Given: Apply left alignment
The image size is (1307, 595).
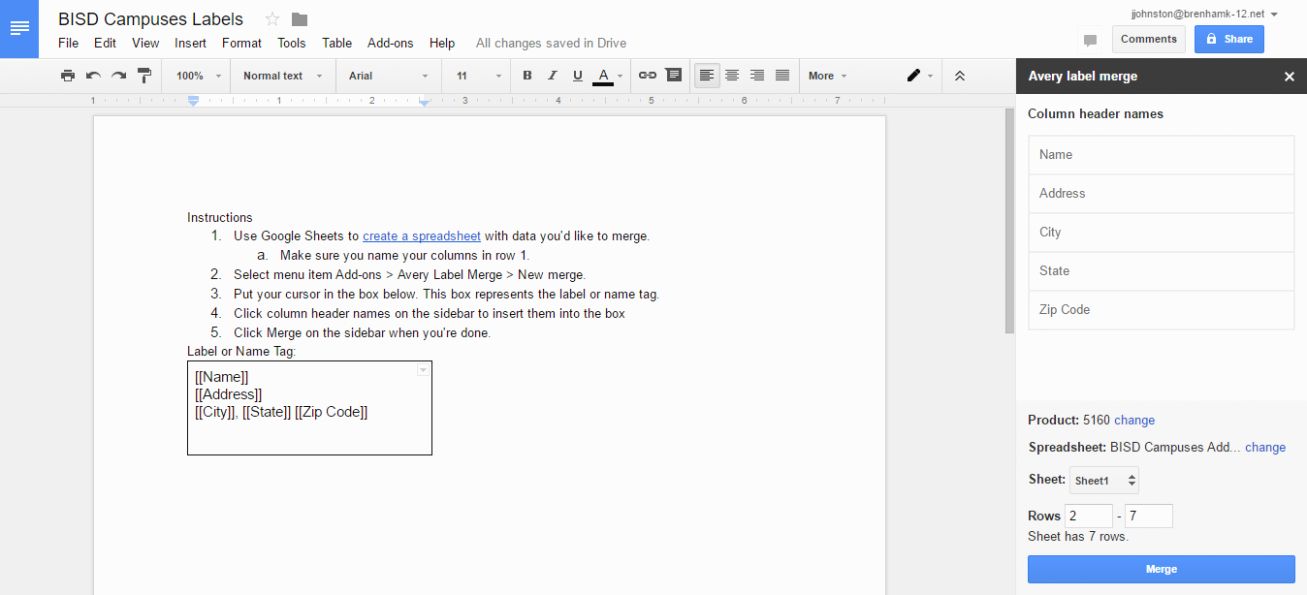Looking at the screenshot, I should click(707, 75).
